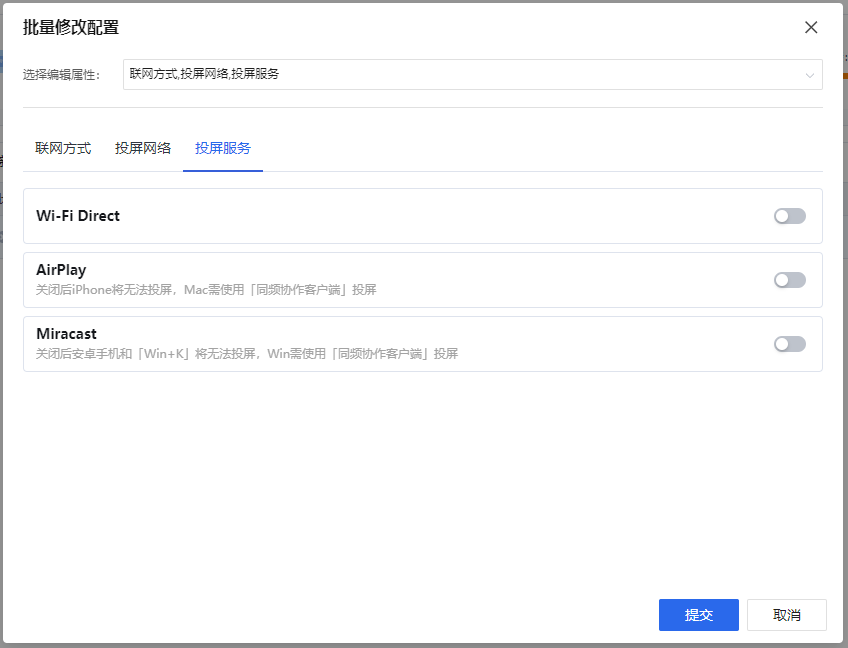Click the 关闭后iPhone将无法投屏 description
Screen dimensions: 848x648
coord(206,290)
